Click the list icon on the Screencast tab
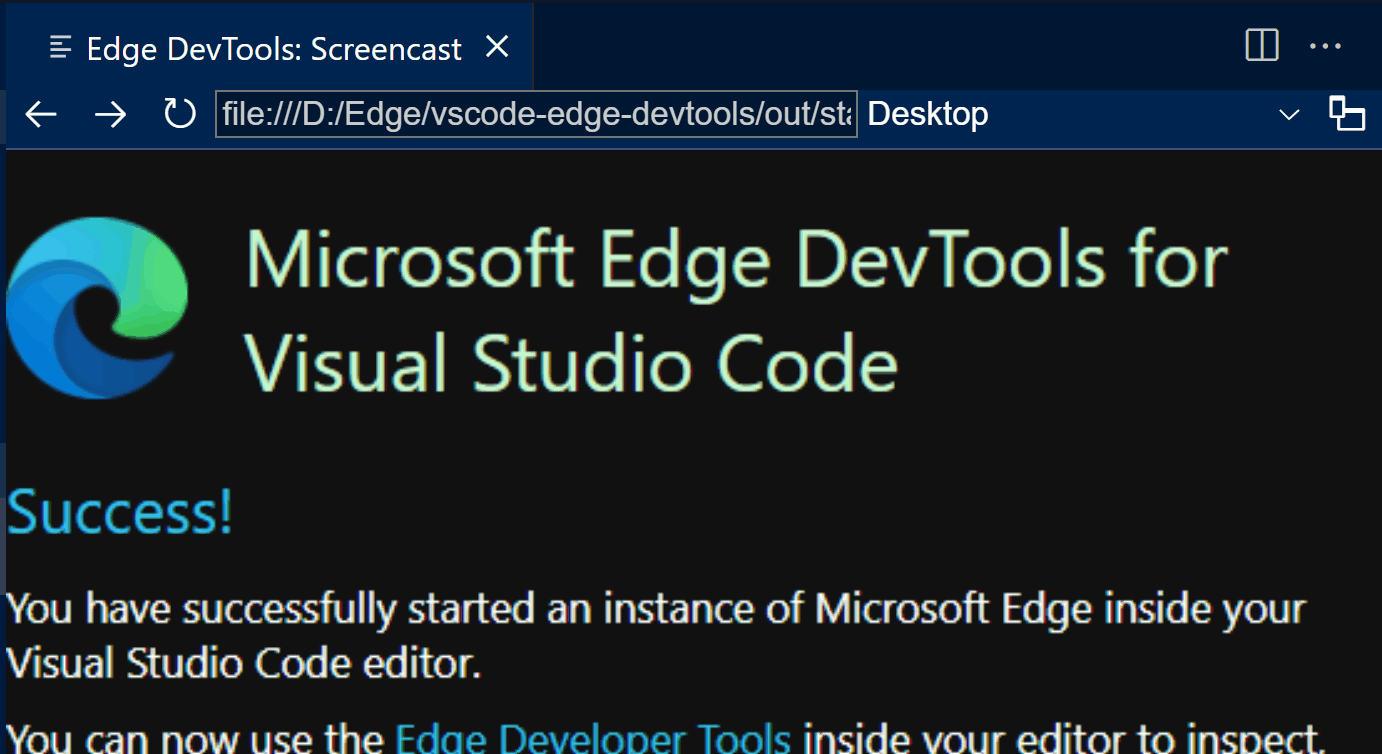The height and width of the screenshot is (754, 1382). tap(59, 45)
